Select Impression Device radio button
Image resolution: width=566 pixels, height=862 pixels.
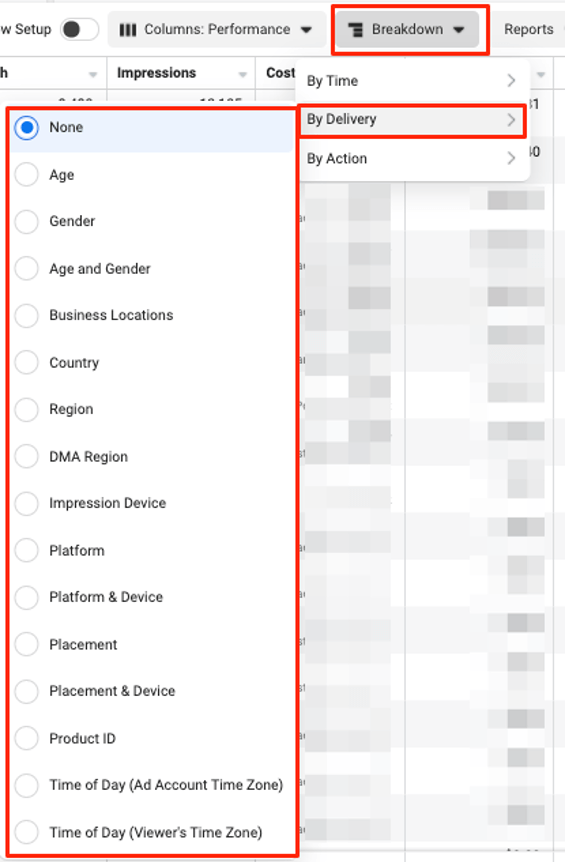click(26, 504)
